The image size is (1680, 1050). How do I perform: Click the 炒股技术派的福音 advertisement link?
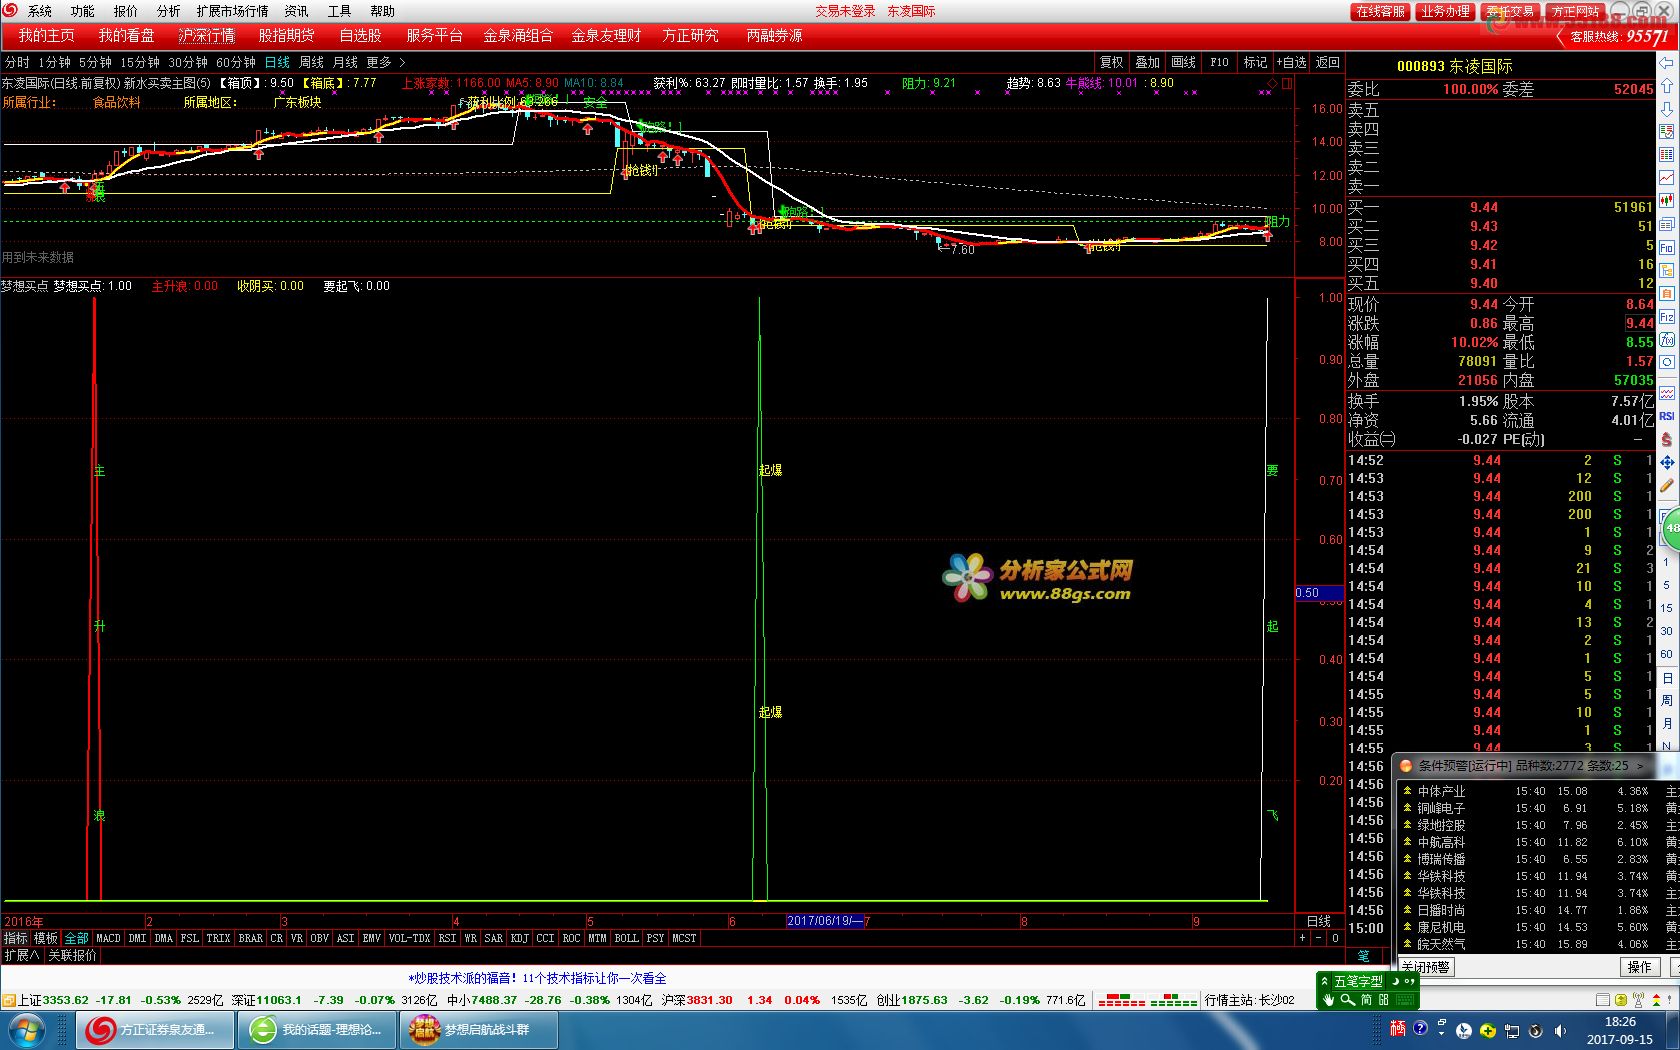(537, 978)
